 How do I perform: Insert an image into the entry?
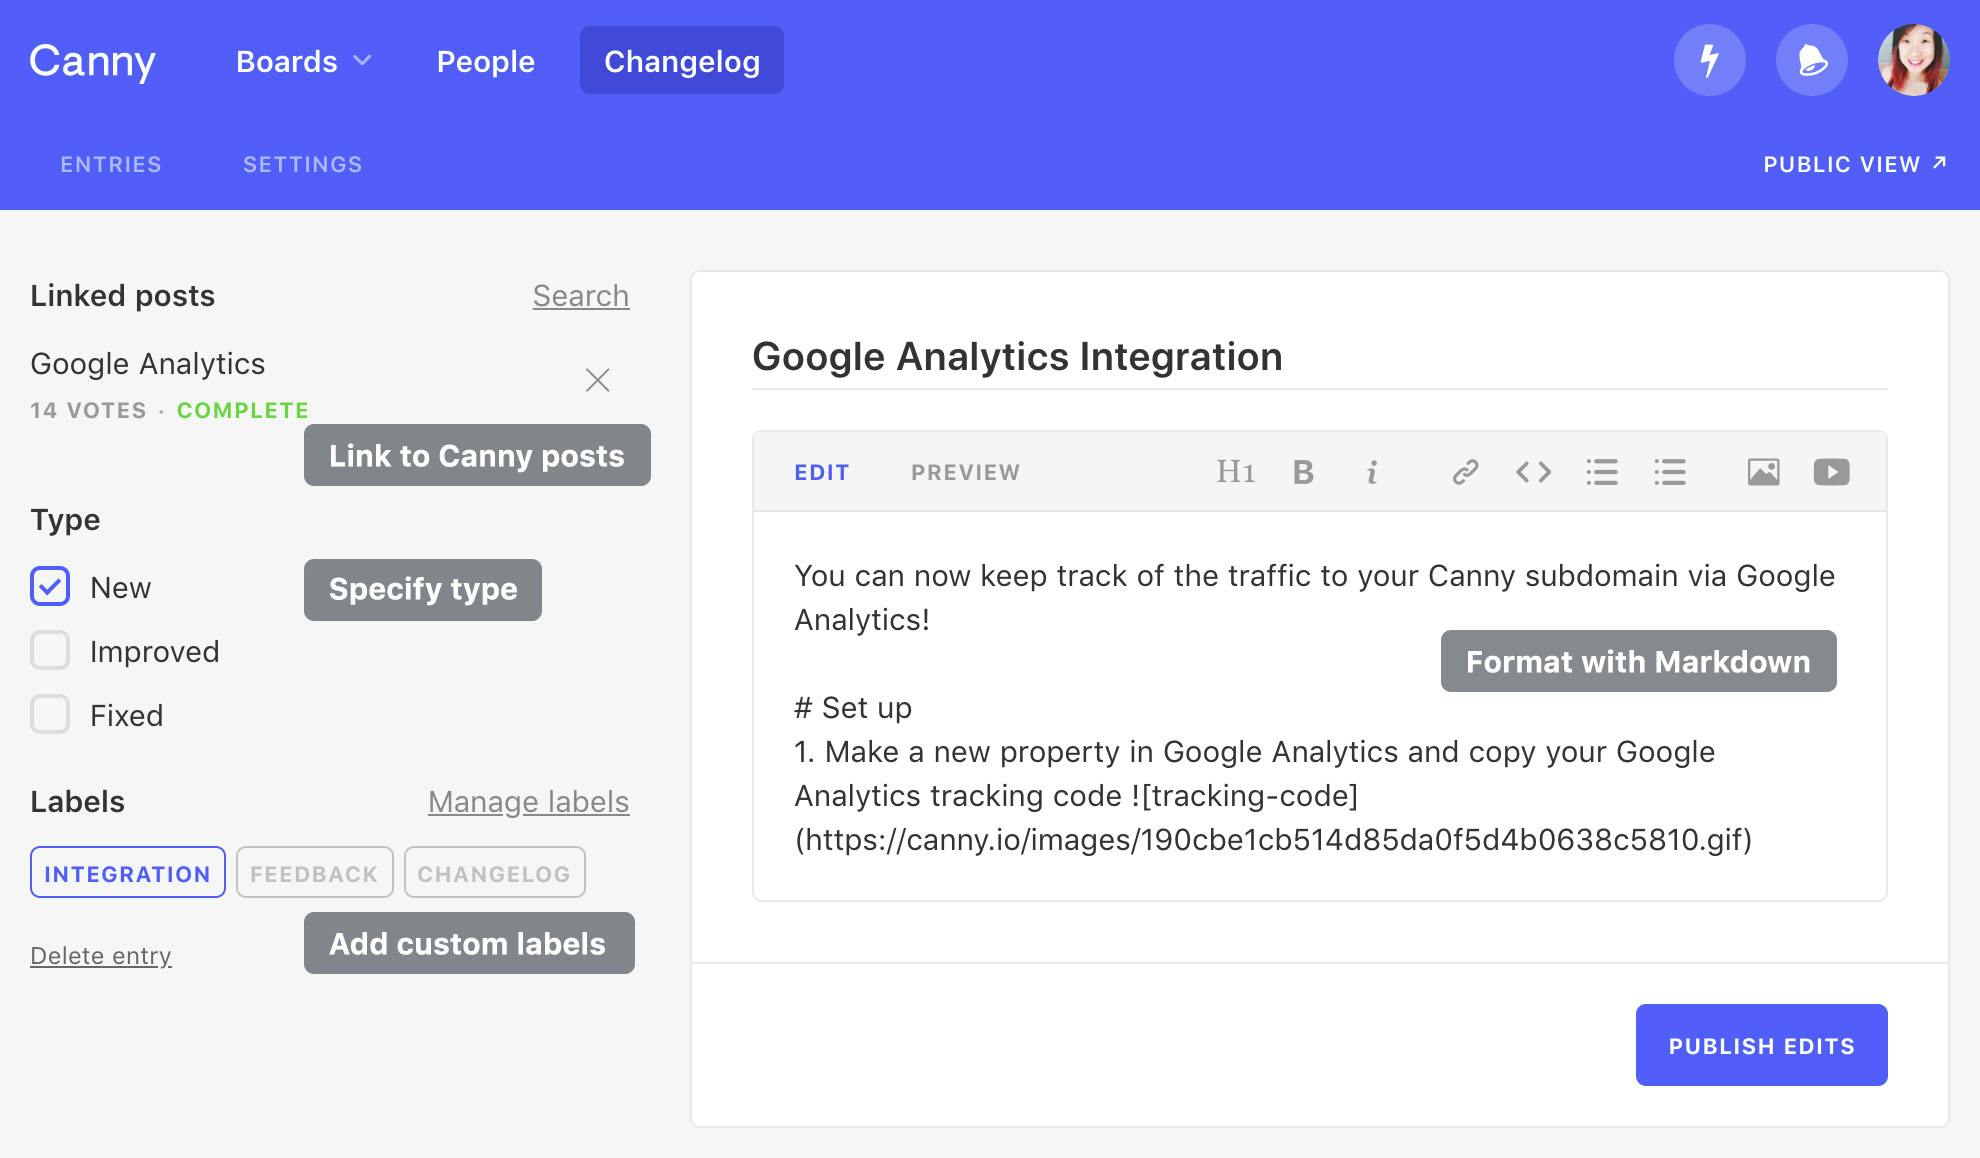(x=1763, y=472)
